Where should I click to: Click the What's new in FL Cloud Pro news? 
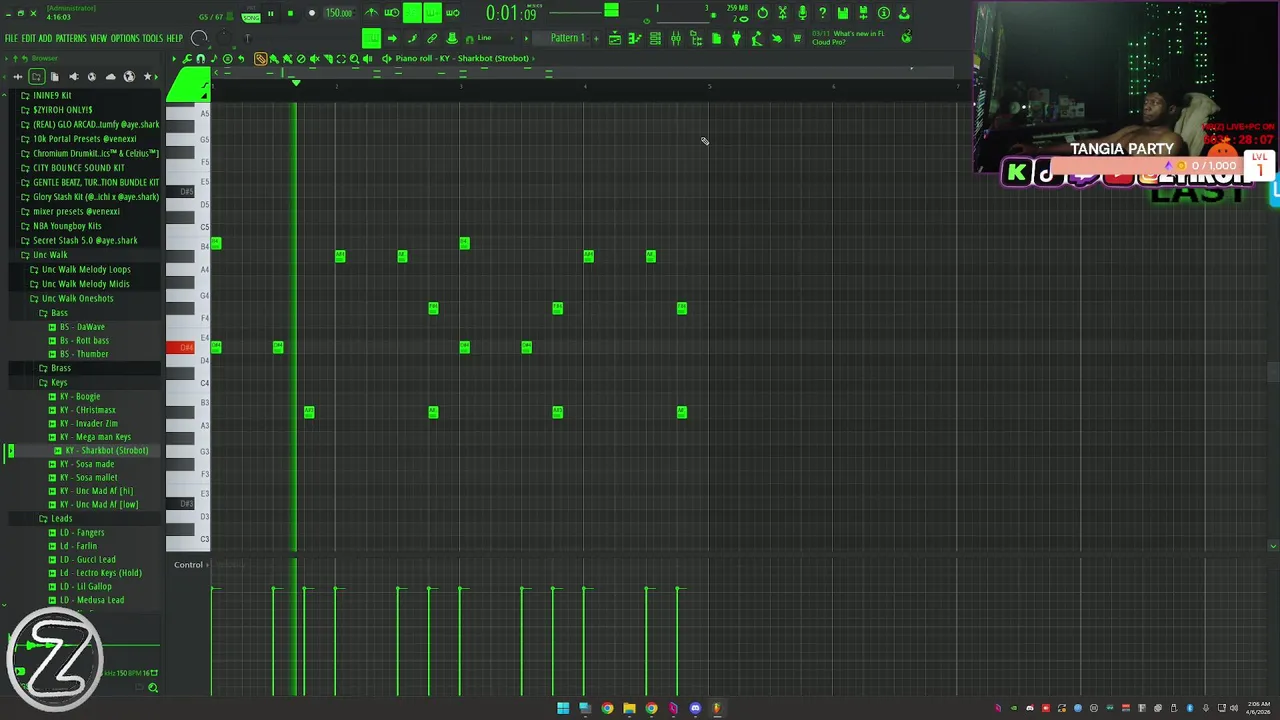pos(849,38)
